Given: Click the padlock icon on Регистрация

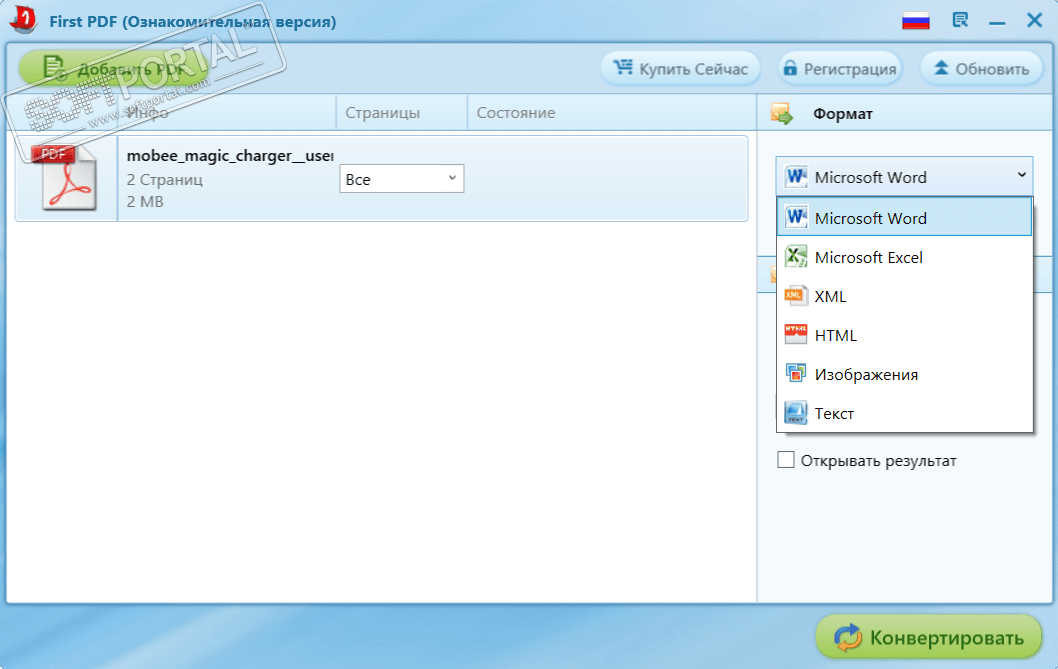Looking at the screenshot, I should pos(789,68).
